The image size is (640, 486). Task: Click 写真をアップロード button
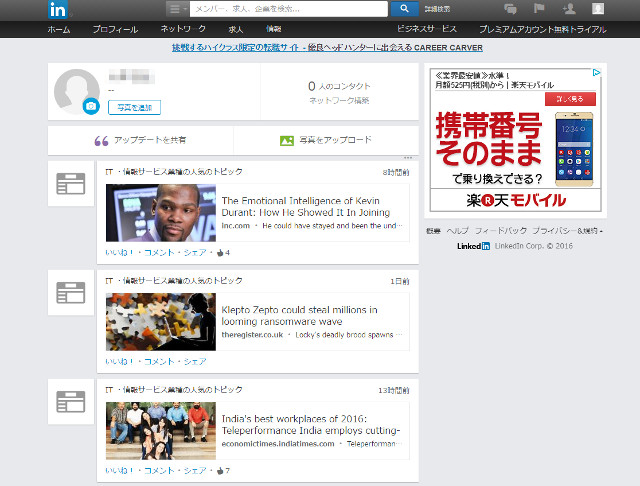coord(326,140)
